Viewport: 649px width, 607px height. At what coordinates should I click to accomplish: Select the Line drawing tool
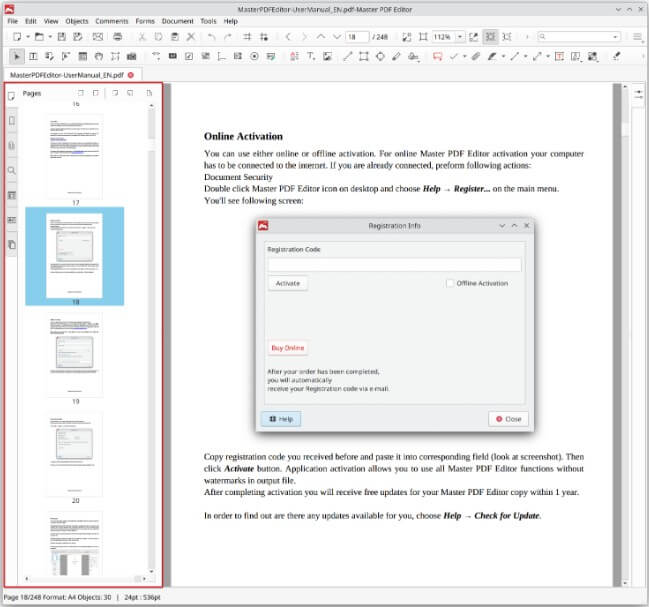[347, 56]
